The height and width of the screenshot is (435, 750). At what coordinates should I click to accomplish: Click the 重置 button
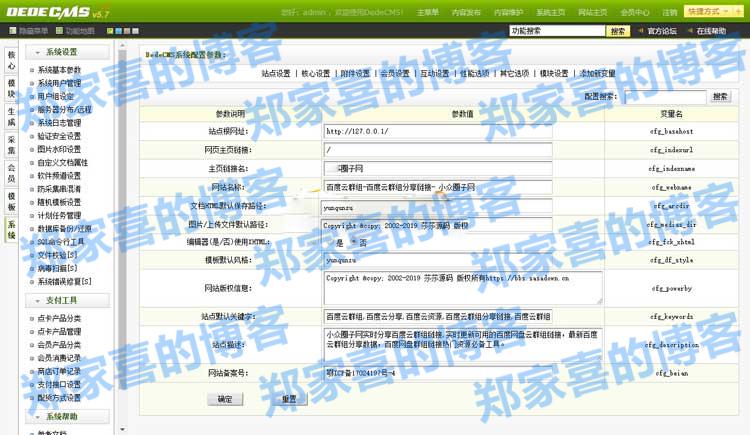coord(289,399)
